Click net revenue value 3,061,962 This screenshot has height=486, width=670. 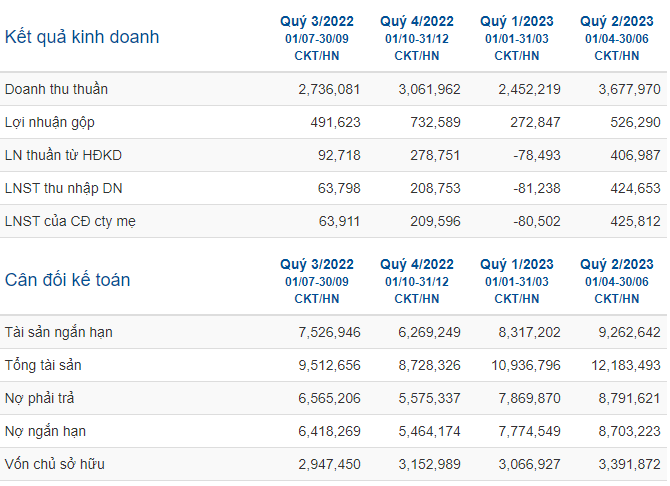[x=429, y=89]
